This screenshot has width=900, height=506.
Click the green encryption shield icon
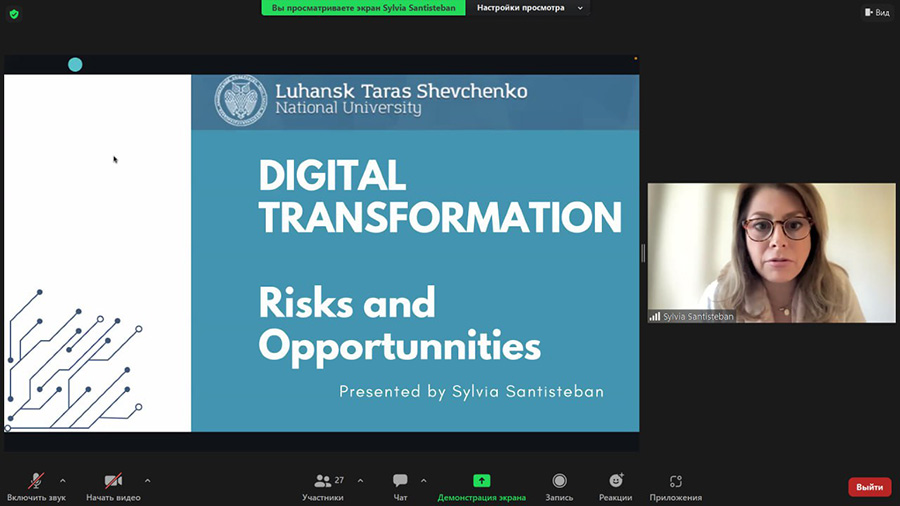[14, 14]
